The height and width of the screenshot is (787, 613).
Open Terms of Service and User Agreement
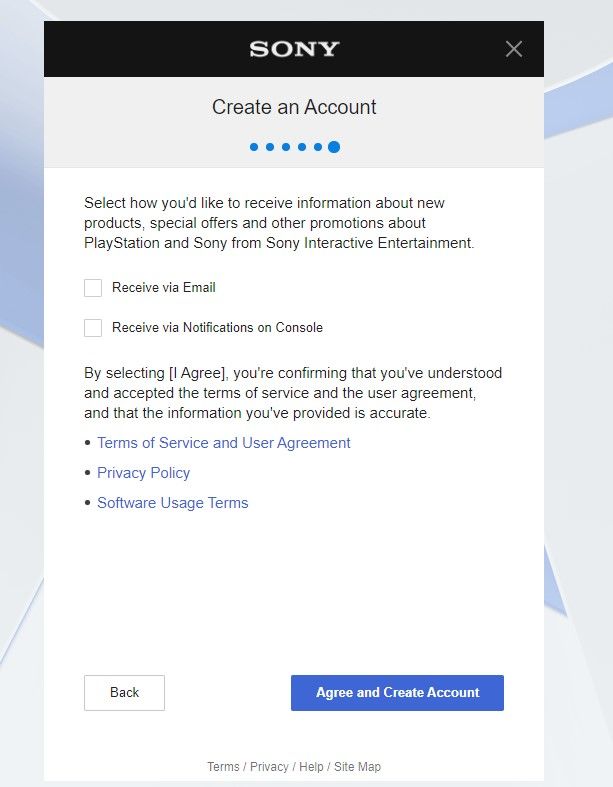pos(223,443)
